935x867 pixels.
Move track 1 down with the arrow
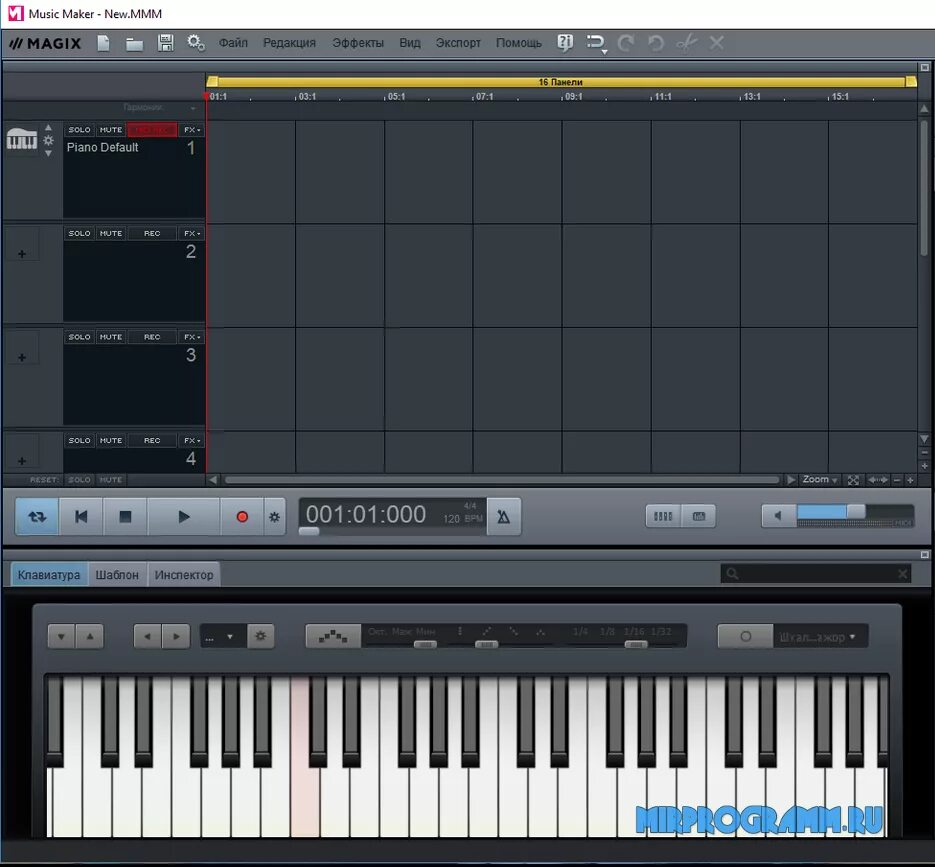tap(48, 153)
